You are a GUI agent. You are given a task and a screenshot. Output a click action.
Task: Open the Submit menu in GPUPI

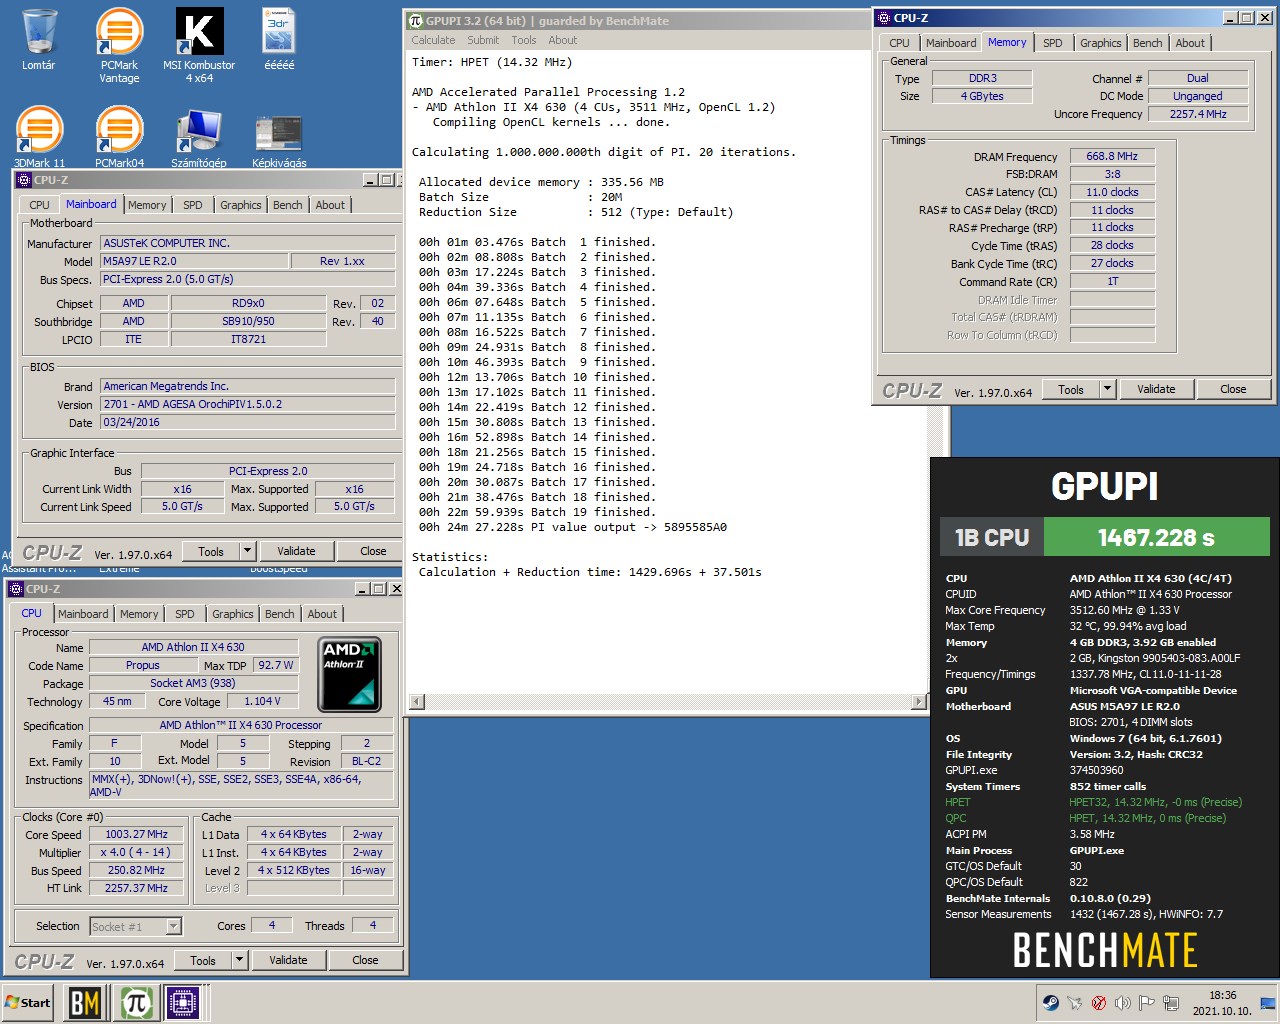pos(483,40)
